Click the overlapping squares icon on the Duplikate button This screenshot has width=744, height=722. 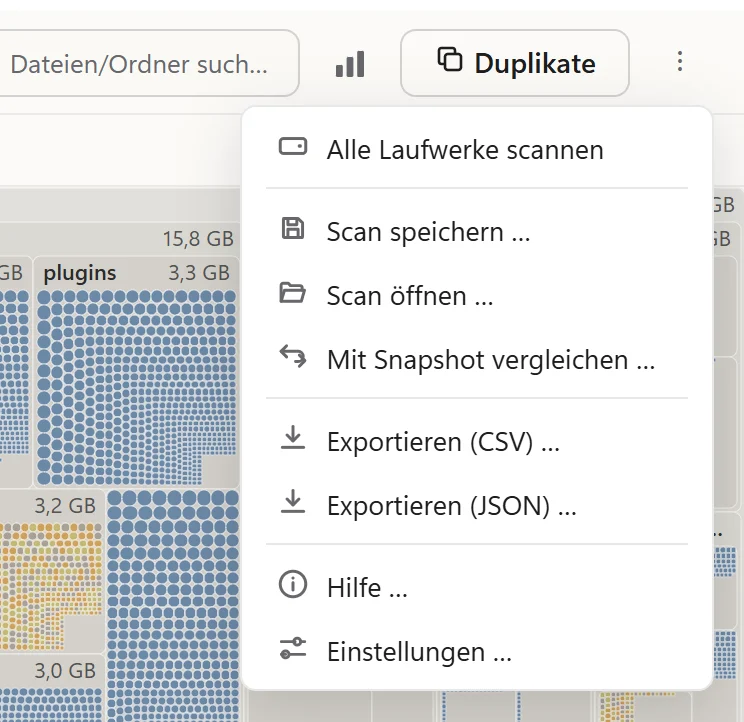coord(449,60)
